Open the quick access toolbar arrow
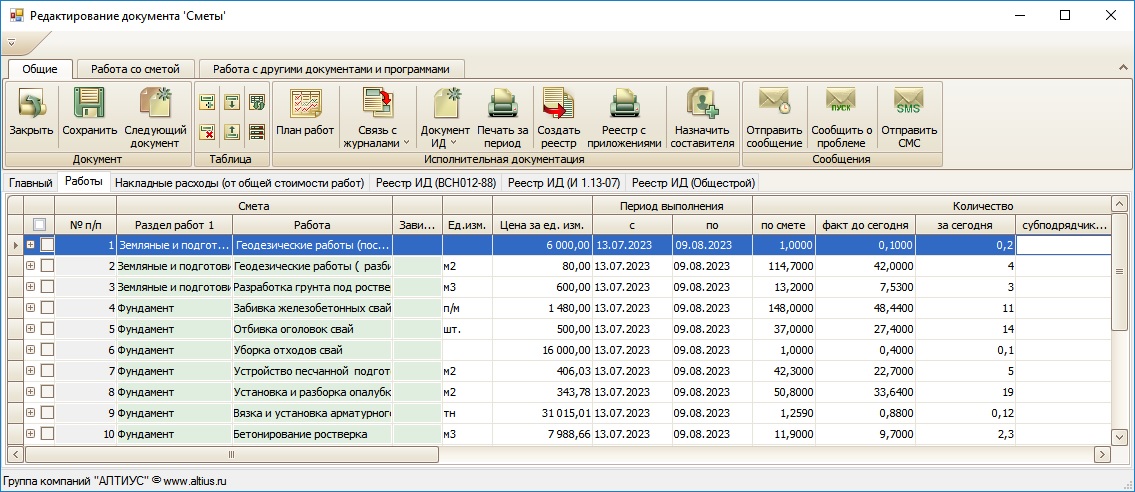This screenshot has height=492, width=1135. [11, 43]
